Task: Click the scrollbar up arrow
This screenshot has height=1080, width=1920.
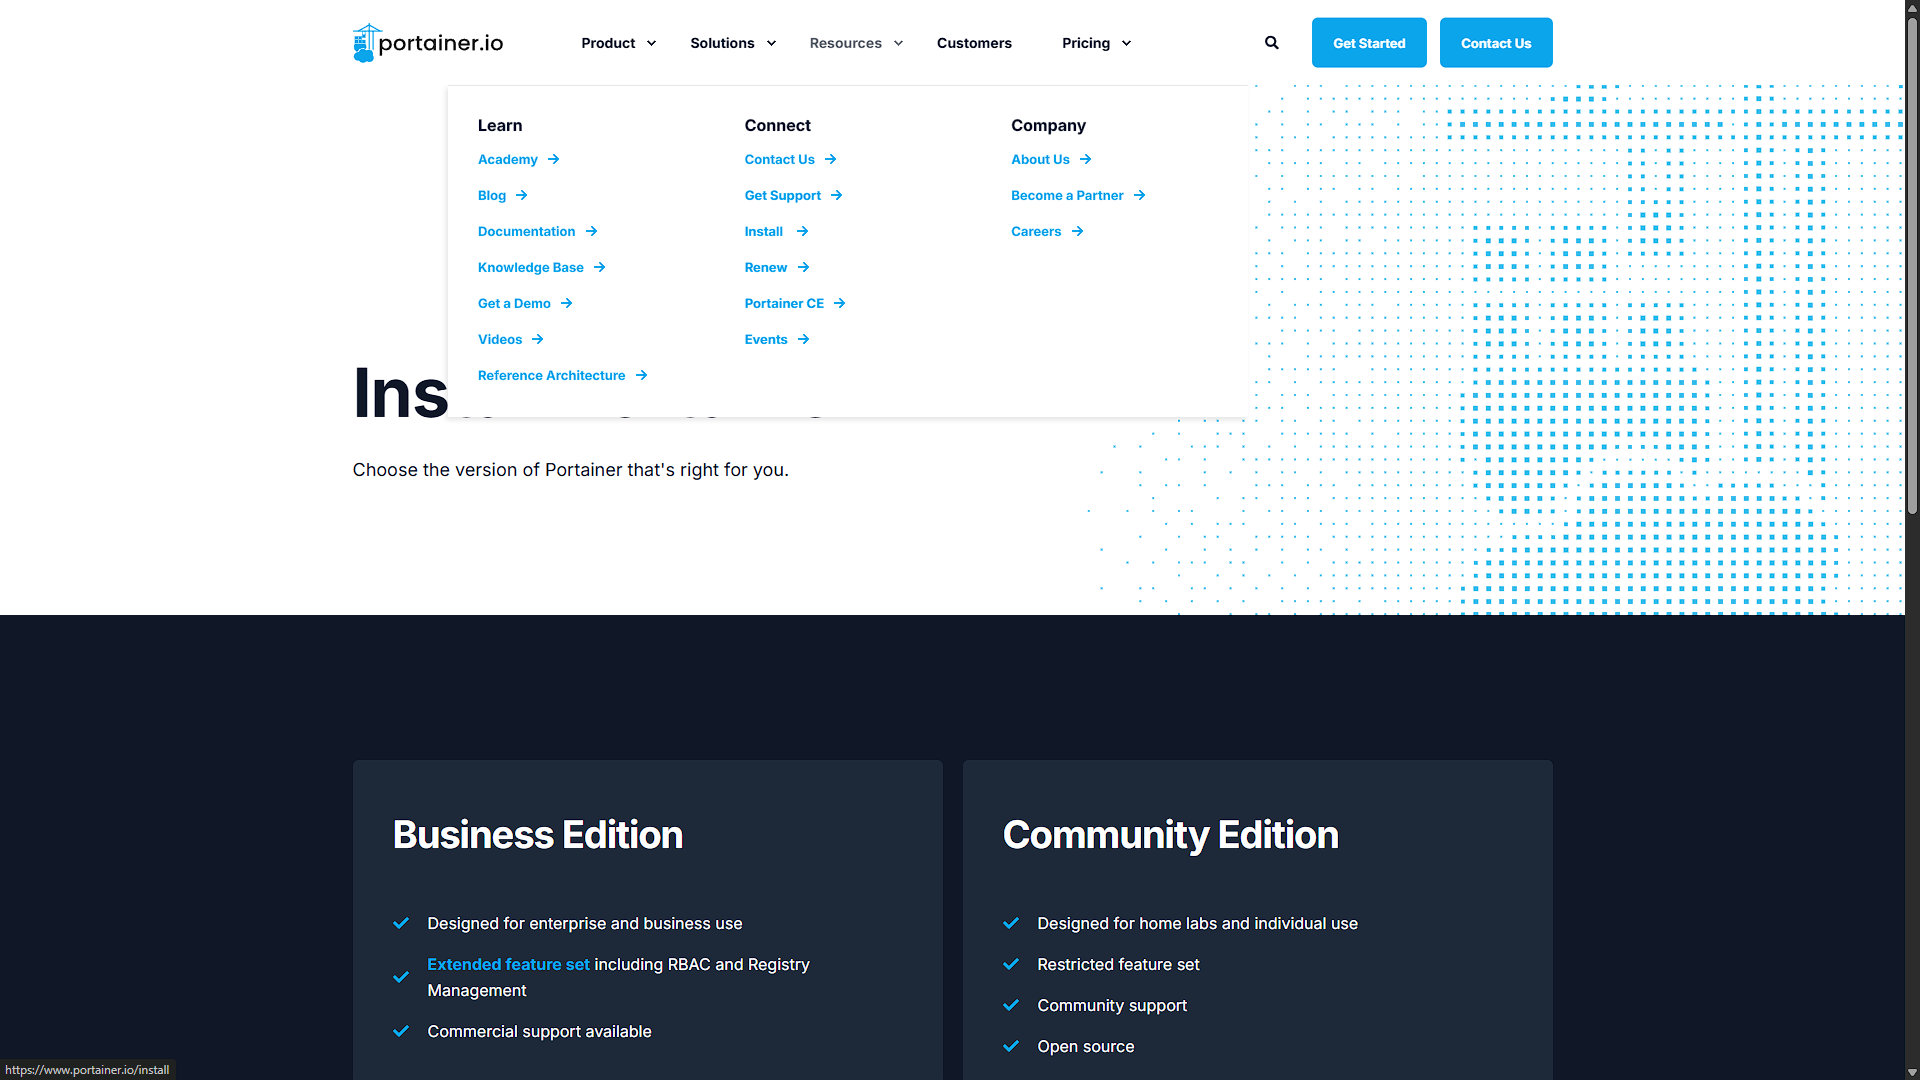Action: click(1912, 7)
